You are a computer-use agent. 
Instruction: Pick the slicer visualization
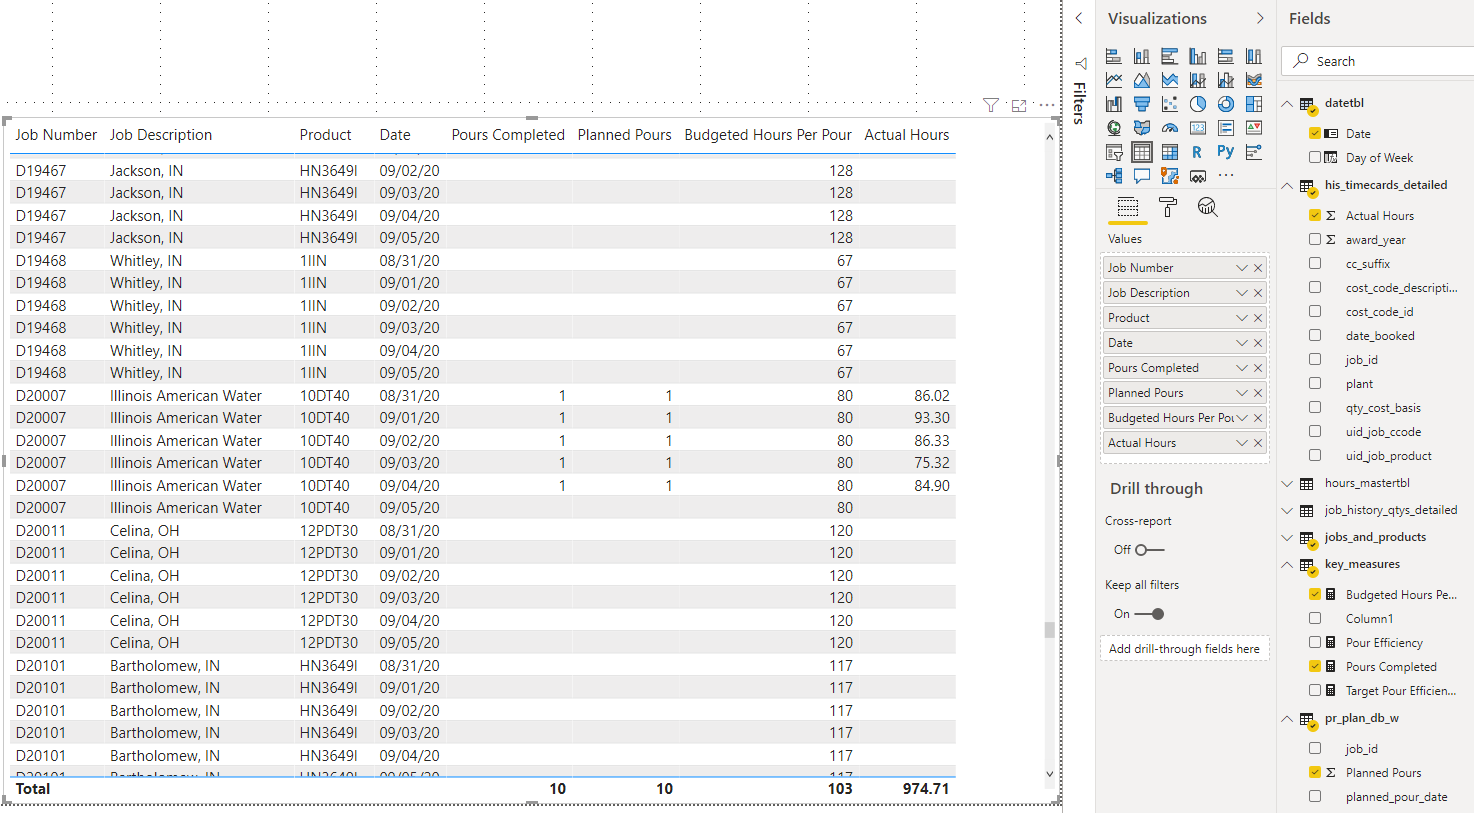pos(1114,152)
